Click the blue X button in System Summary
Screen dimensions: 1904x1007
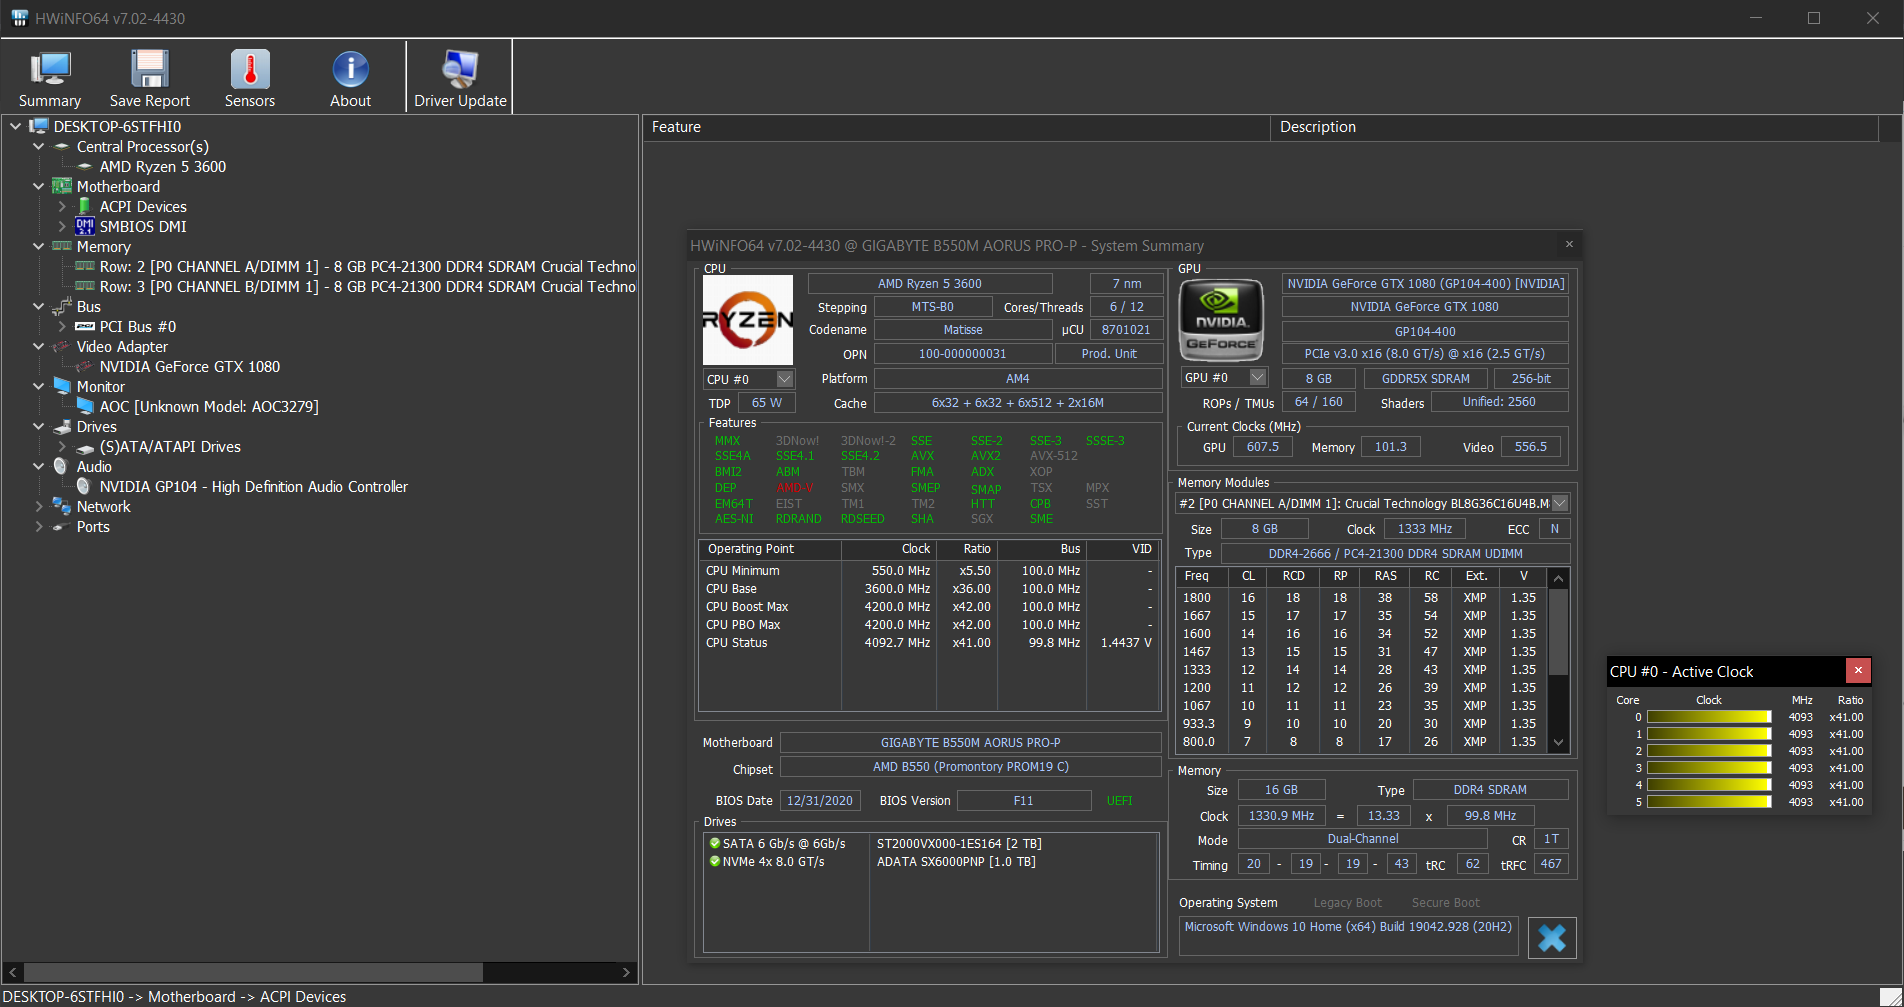[x=1552, y=938]
